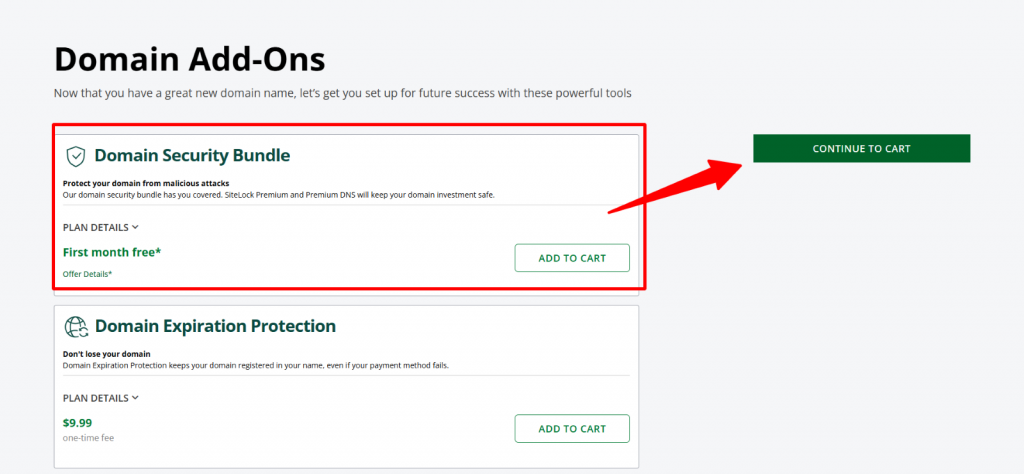Click the "Domain Add-Ons" page title
The width and height of the screenshot is (1024, 474).
point(189,59)
